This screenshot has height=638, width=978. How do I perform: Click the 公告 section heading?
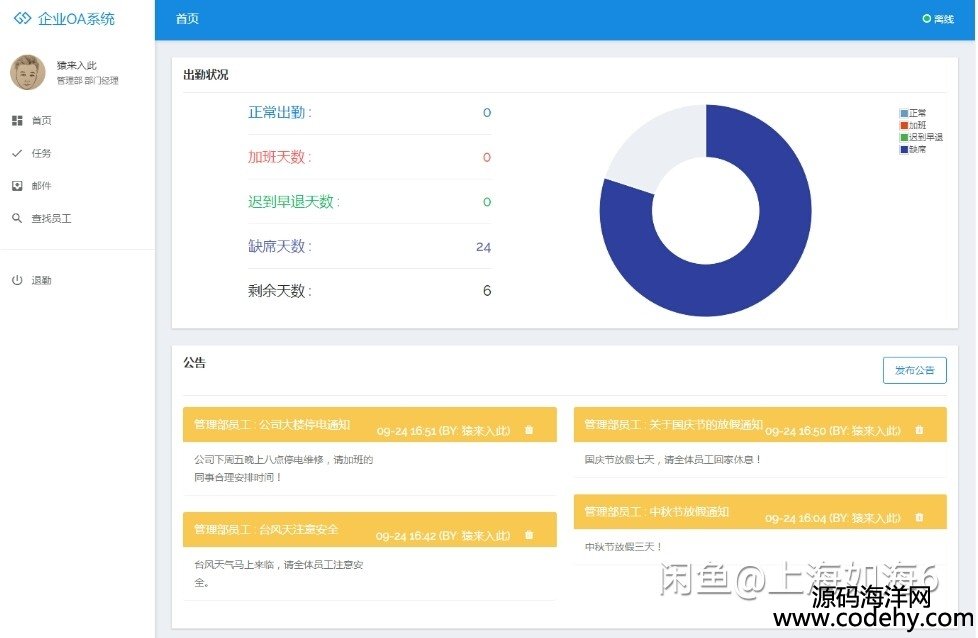coord(195,363)
